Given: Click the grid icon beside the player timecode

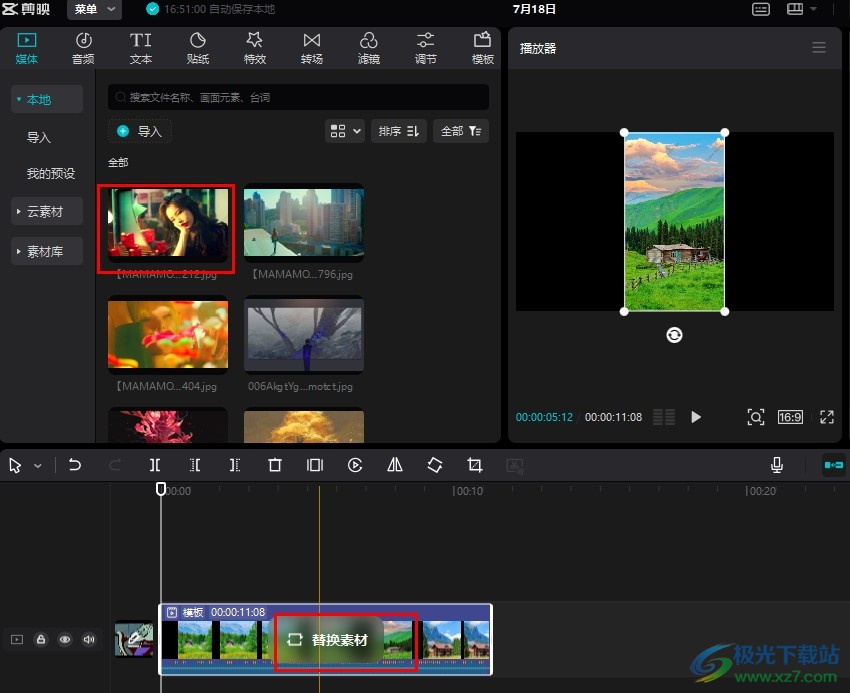Looking at the screenshot, I should pos(664,417).
